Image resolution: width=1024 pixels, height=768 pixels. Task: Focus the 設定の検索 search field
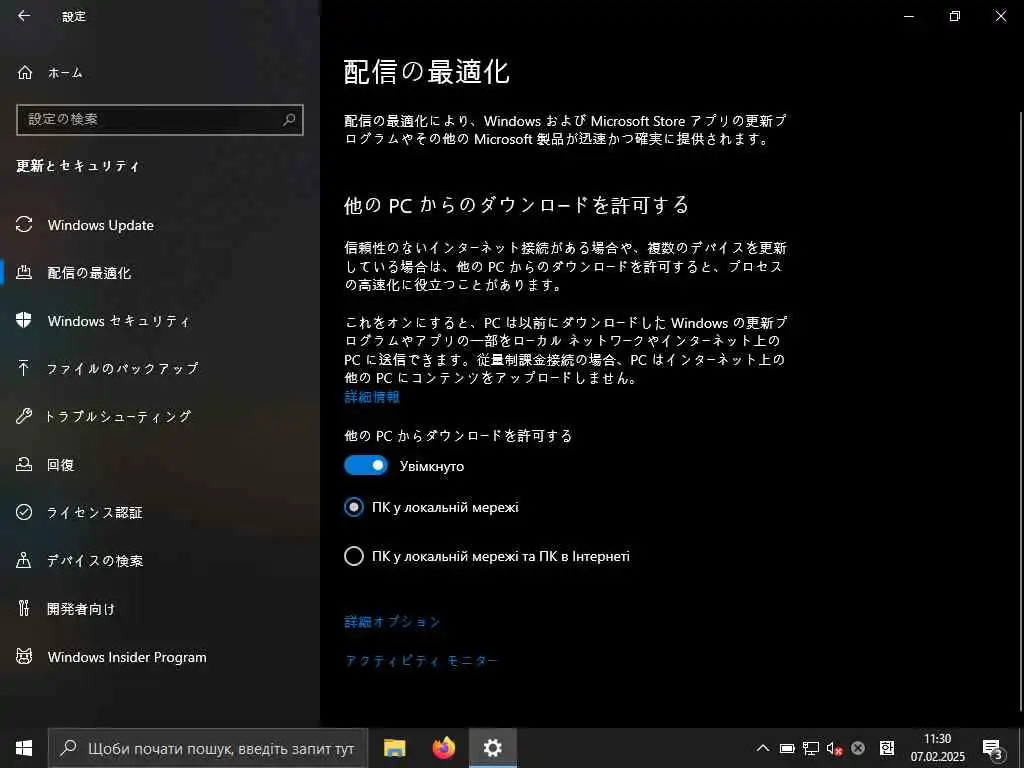tap(160, 120)
